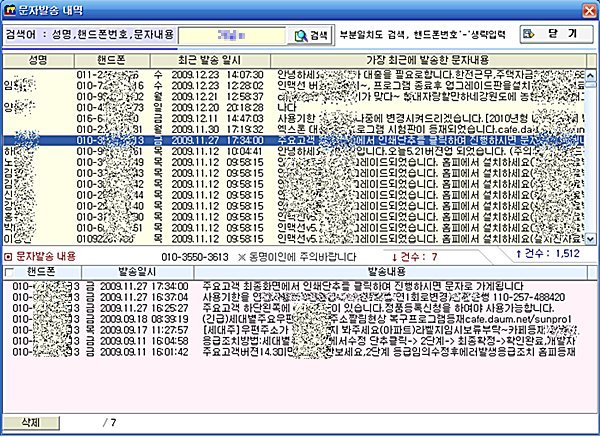Viewport: 600px width, 437px height.
Task: Sort by upper 핸드폰 column header
Action: (x=112, y=60)
